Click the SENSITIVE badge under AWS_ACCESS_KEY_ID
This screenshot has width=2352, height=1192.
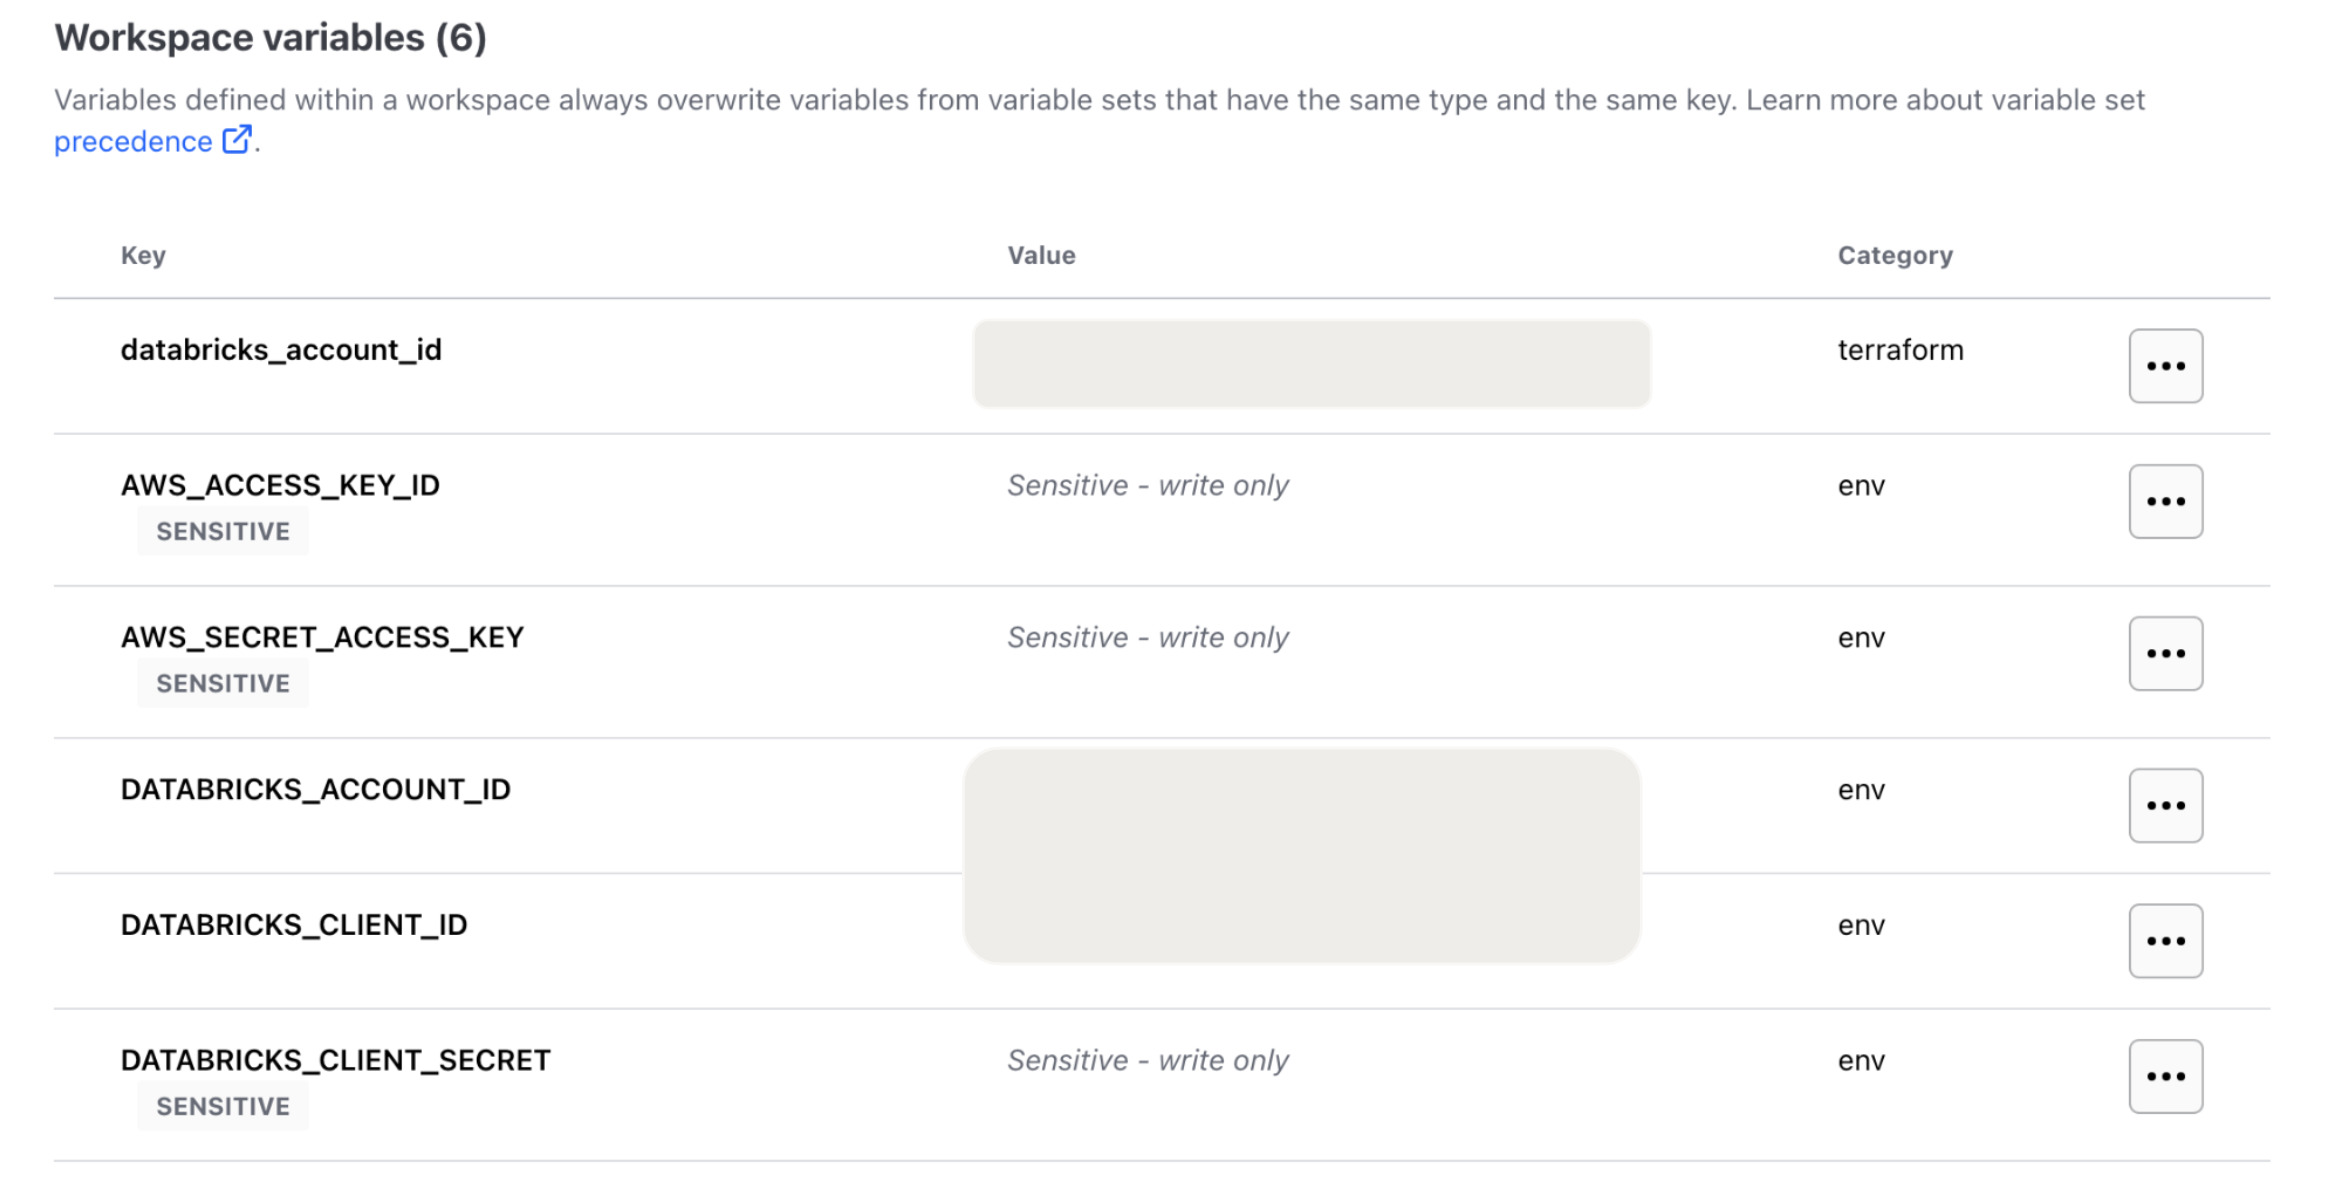[223, 531]
